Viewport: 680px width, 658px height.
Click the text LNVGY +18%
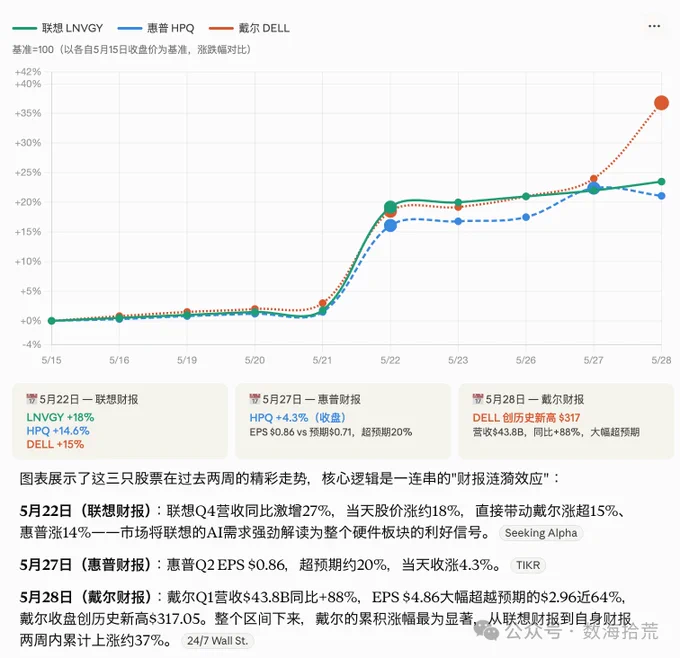(60, 417)
